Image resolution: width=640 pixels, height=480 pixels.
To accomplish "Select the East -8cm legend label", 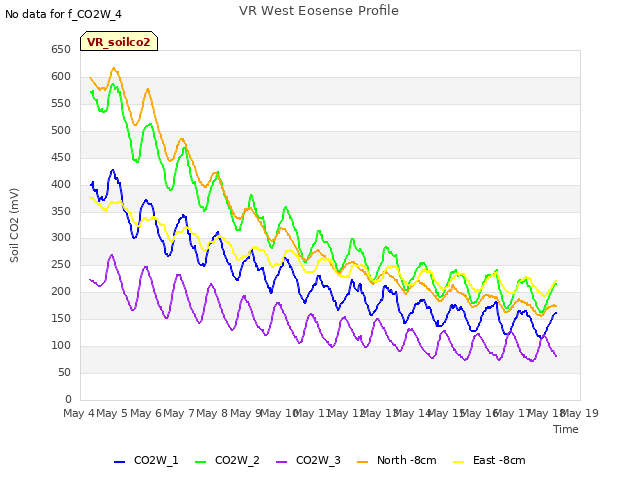I will [x=499, y=460].
